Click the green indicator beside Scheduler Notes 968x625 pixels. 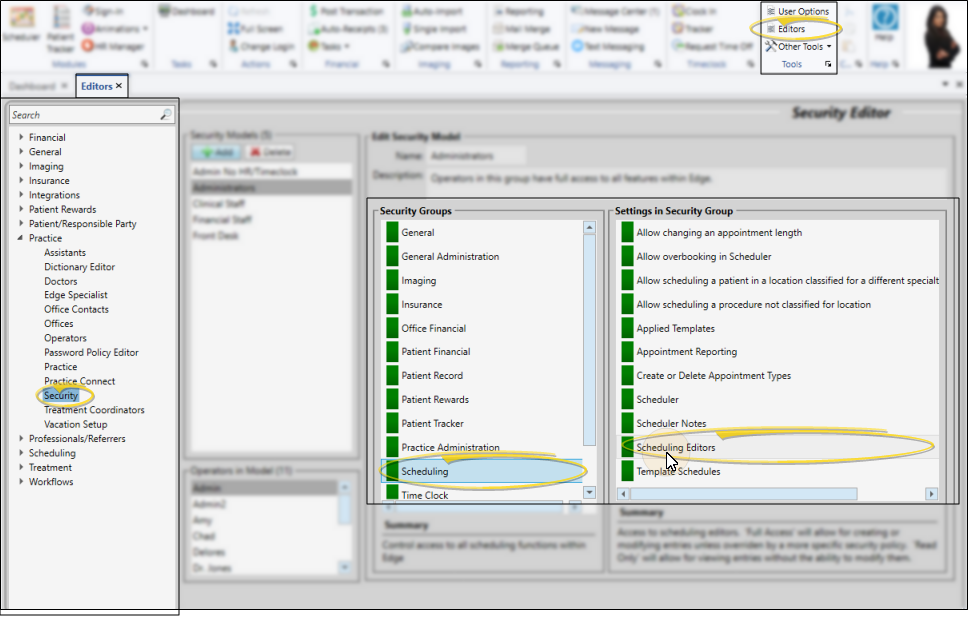coord(628,424)
